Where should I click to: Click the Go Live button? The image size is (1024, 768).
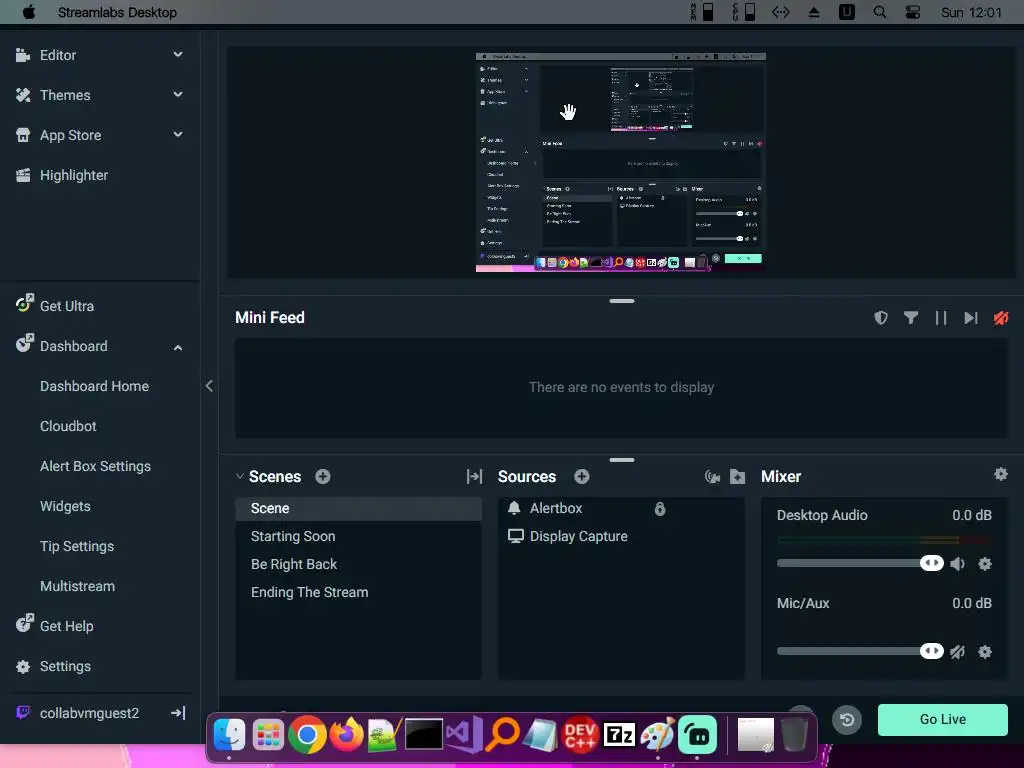click(942, 720)
